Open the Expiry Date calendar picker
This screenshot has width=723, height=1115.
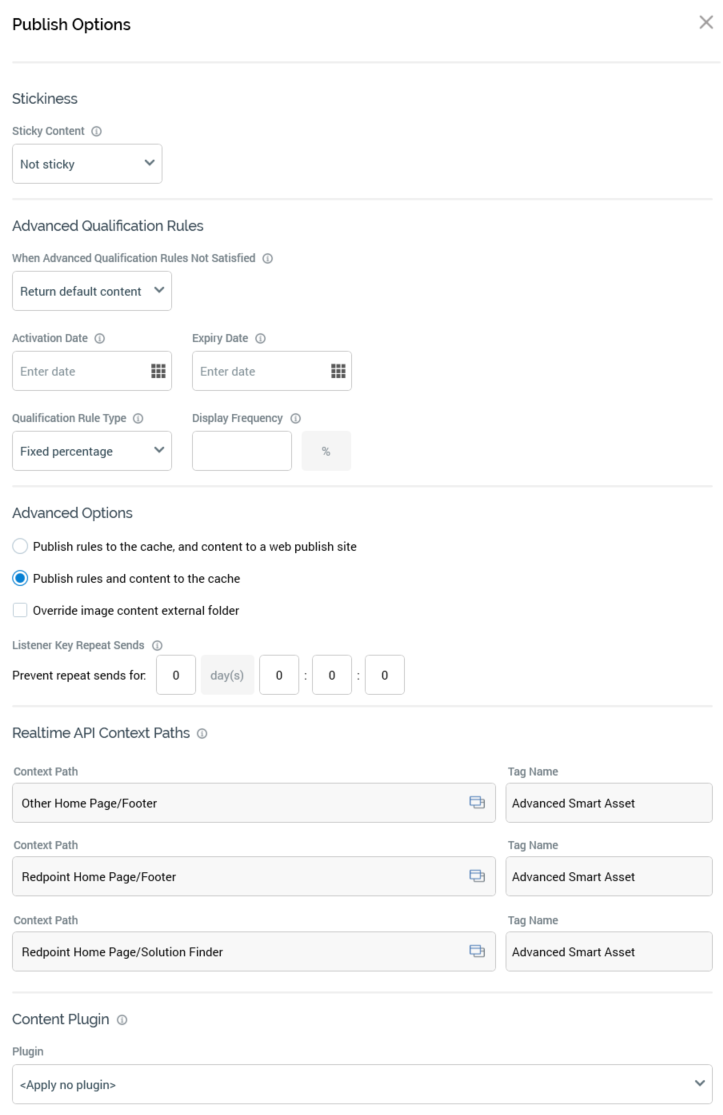[338, 371]
